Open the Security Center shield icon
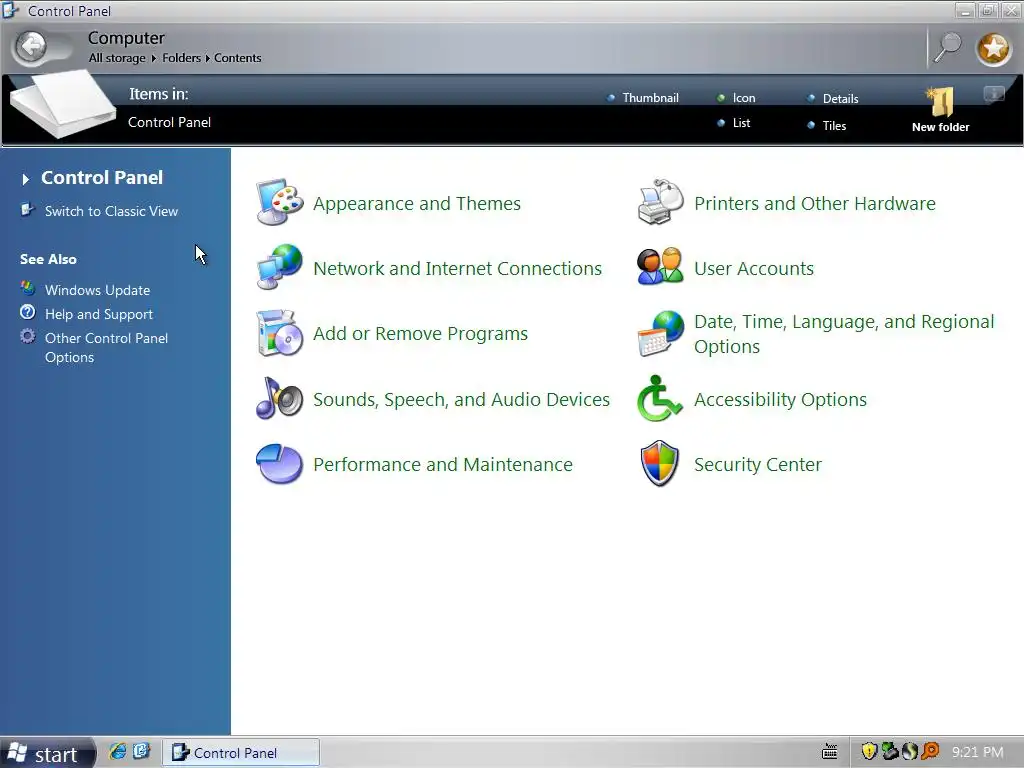The height and width of the screenshot is (768, 1024). pyautogui.click(x=660, y=464)
